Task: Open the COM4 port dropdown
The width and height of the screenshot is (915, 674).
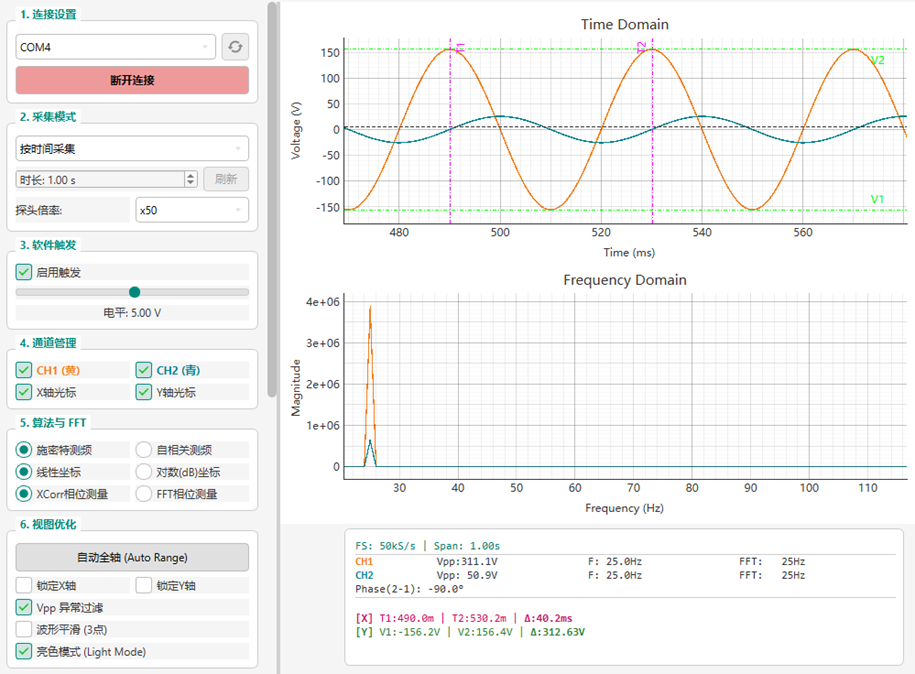Action: click(x=116, y=47)
